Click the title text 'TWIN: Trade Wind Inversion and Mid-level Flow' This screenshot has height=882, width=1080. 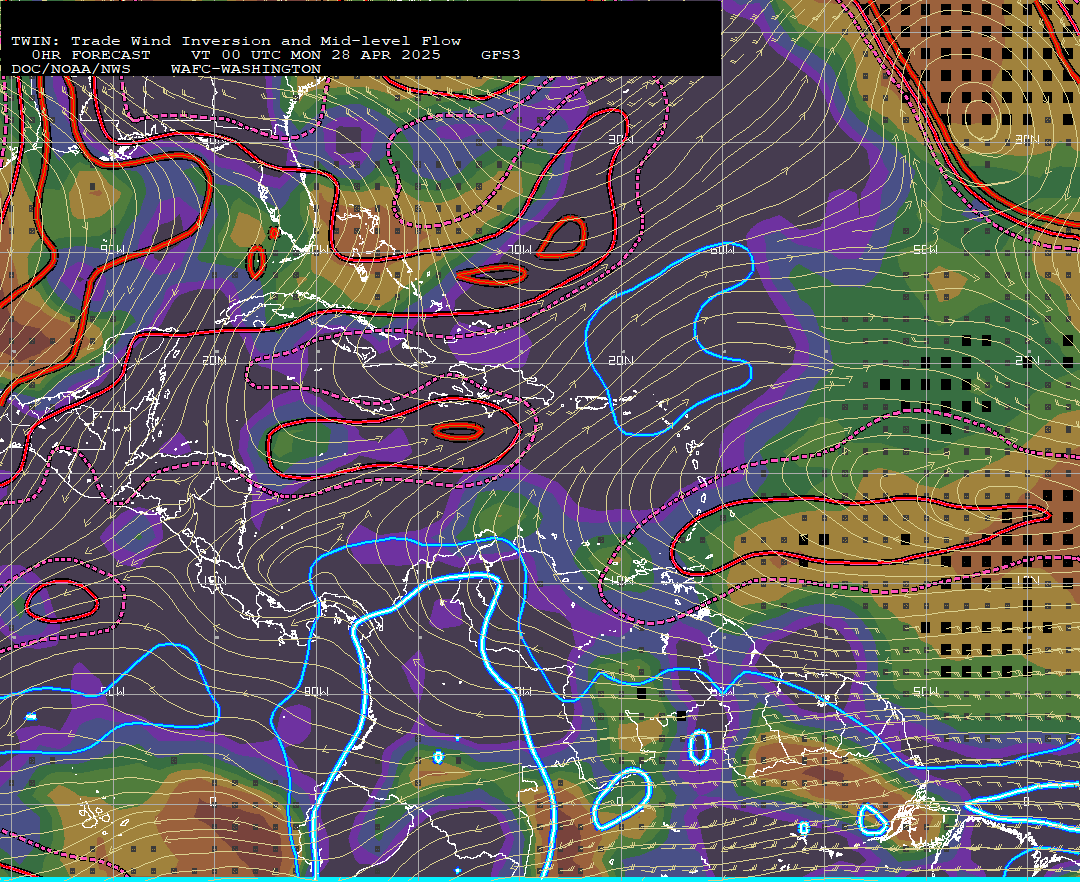pyautogui.click(x=236, y=41)
